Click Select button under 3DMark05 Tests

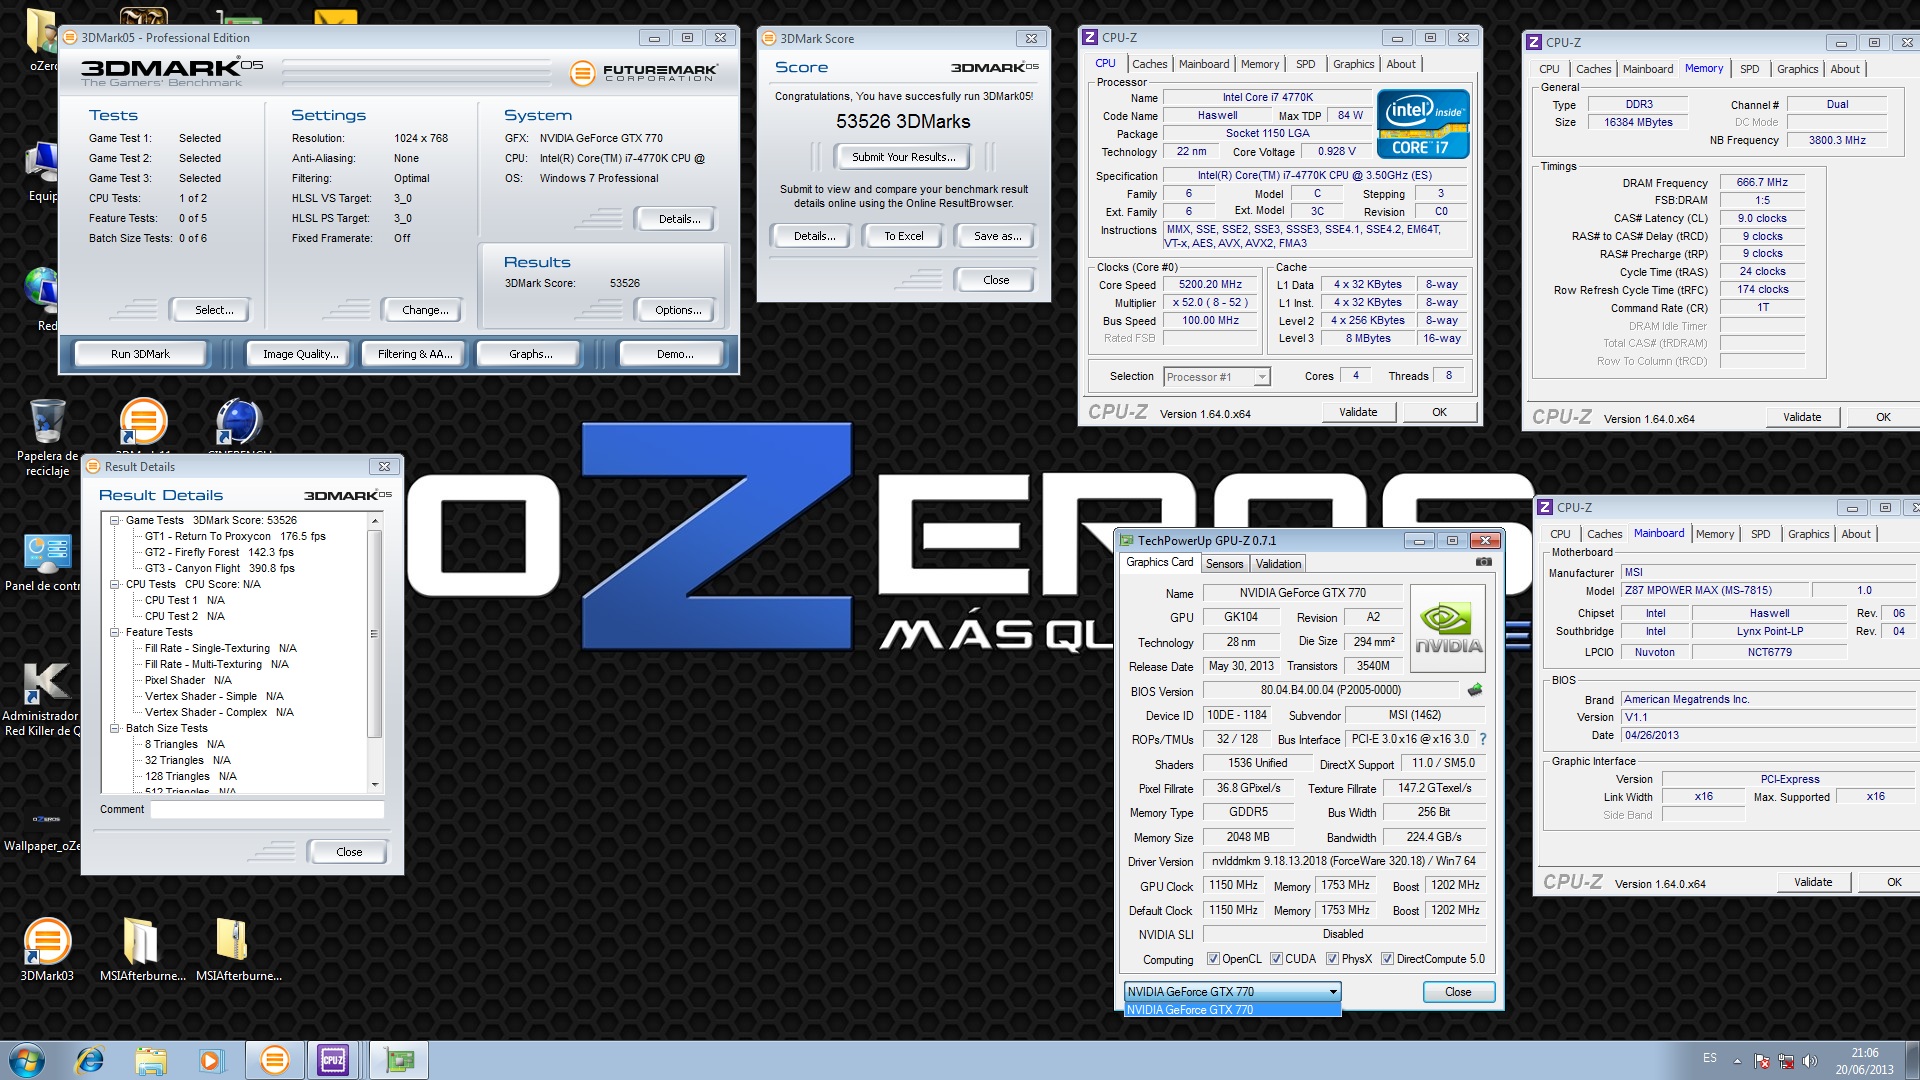pos(213,310)
